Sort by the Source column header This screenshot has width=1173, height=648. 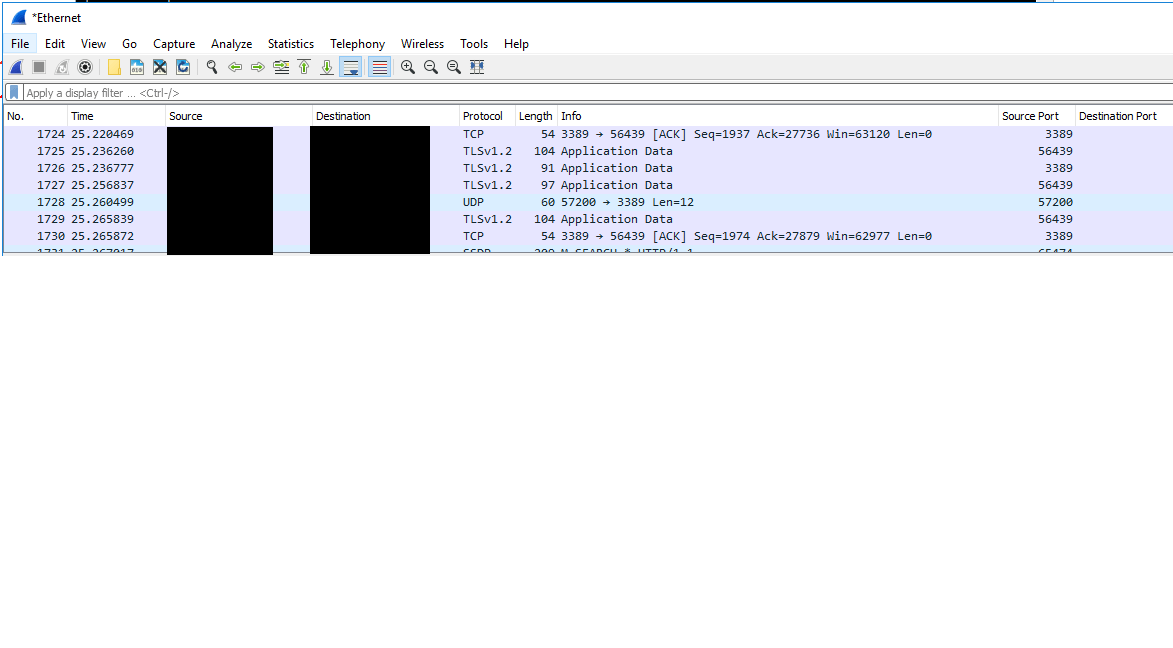[239, 116]
